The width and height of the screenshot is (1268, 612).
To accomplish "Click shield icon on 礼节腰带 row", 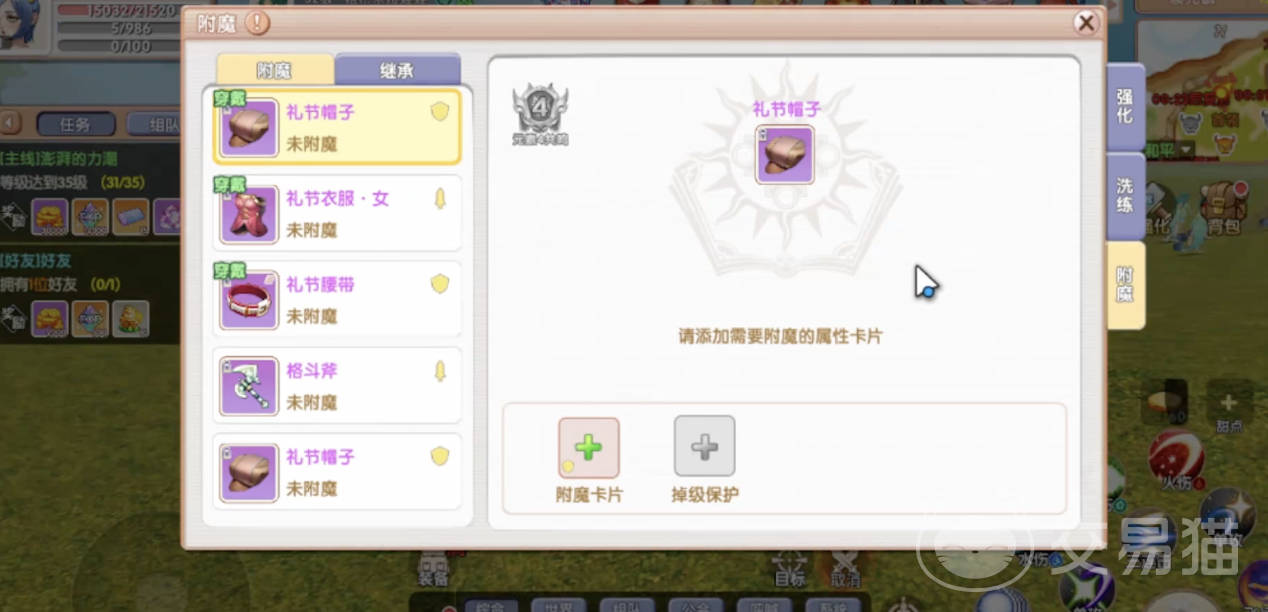I will pyautogui.click(x=440, y=284).
